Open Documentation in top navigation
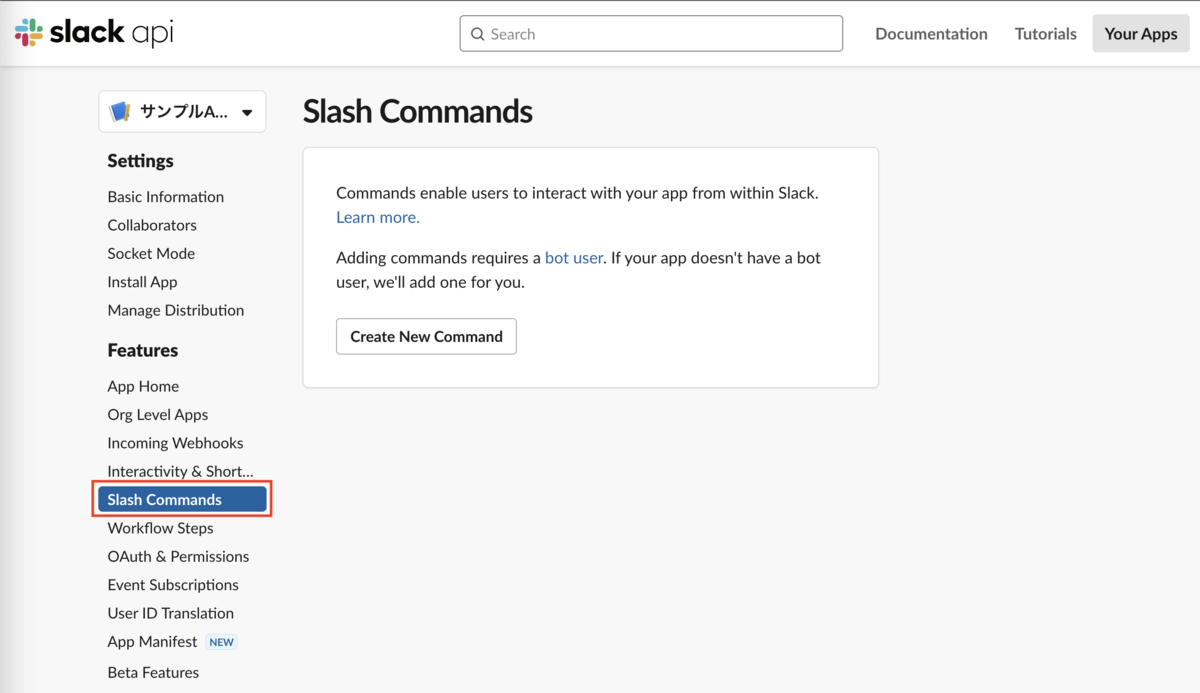The height and width of the screenshot is (693, 1200). 931,34
